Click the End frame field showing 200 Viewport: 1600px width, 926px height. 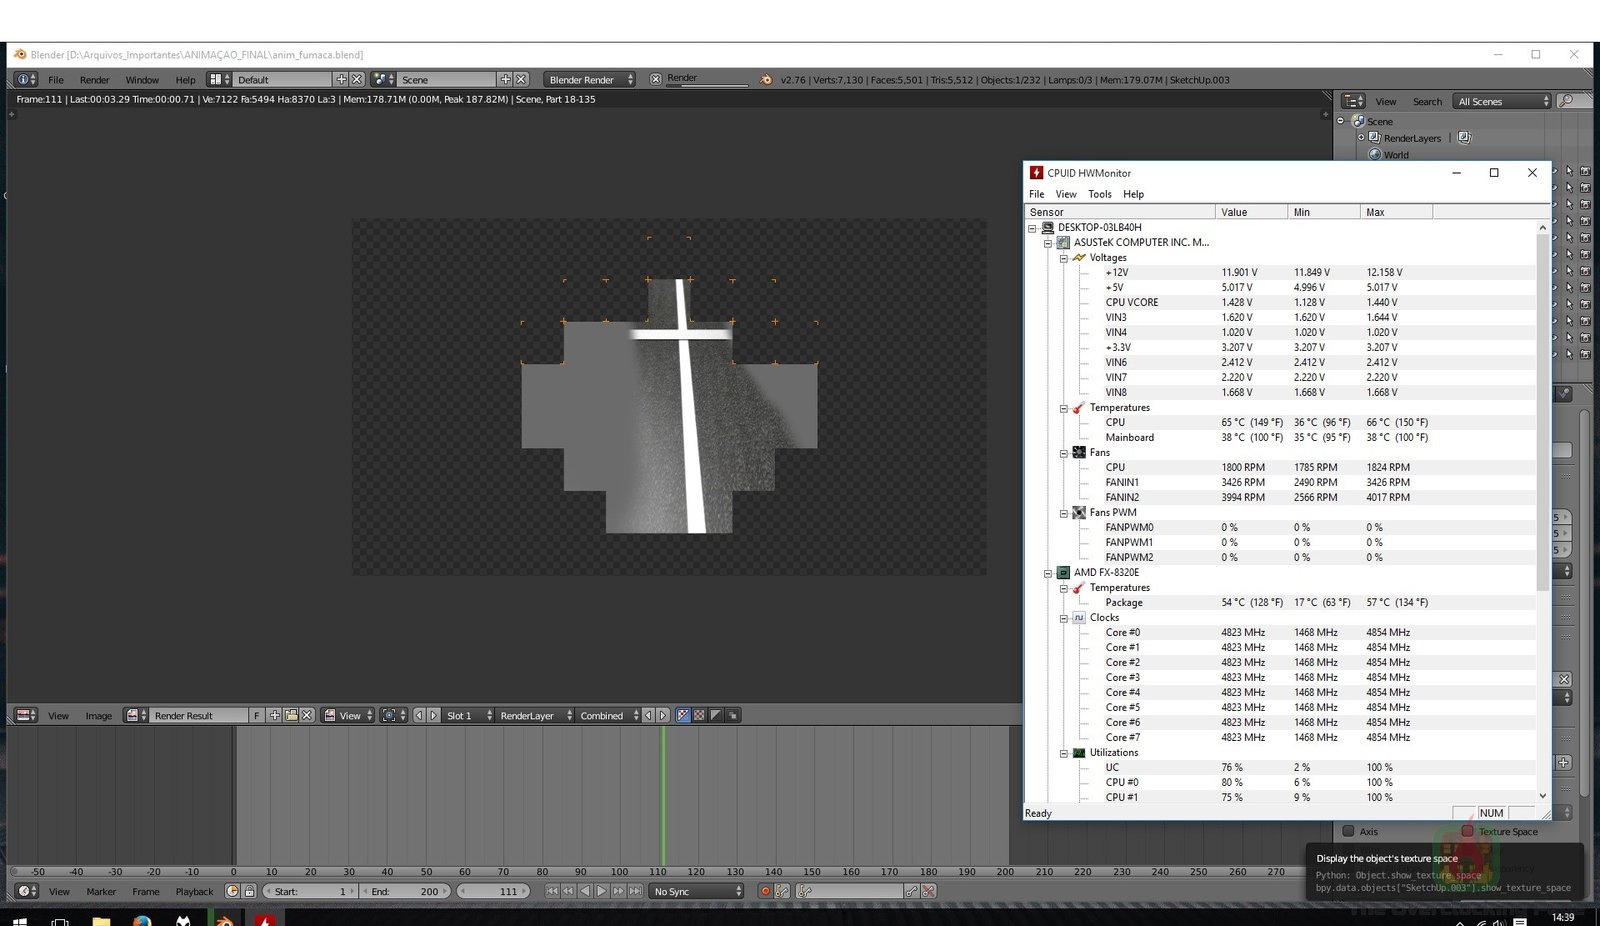click(x=404, y=891)
